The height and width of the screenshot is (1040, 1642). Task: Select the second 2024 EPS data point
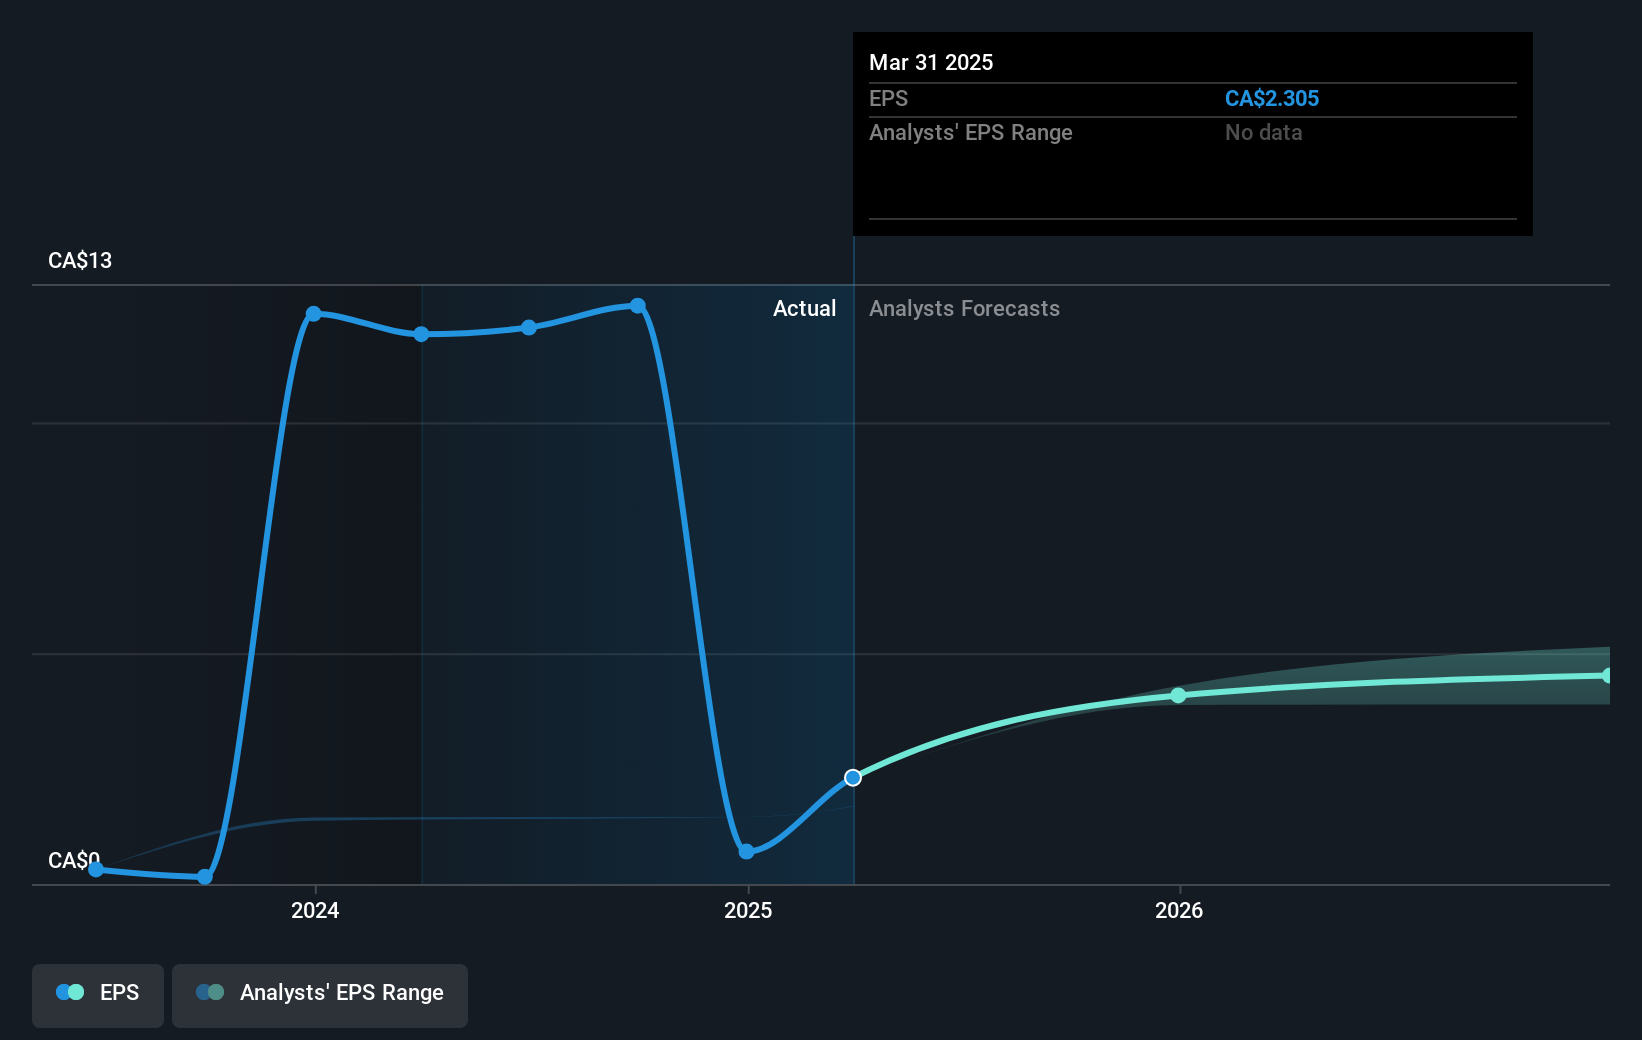[422, 334]
